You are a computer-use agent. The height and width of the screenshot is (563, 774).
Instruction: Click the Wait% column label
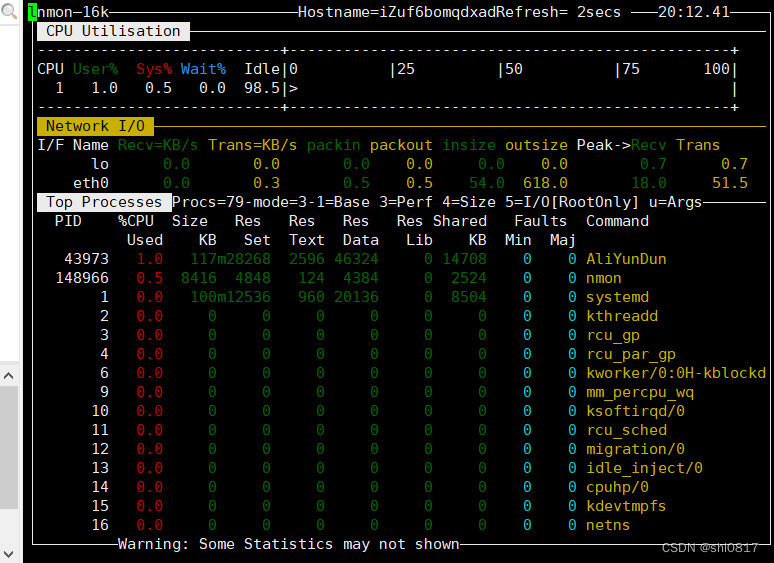pos(203,69)
